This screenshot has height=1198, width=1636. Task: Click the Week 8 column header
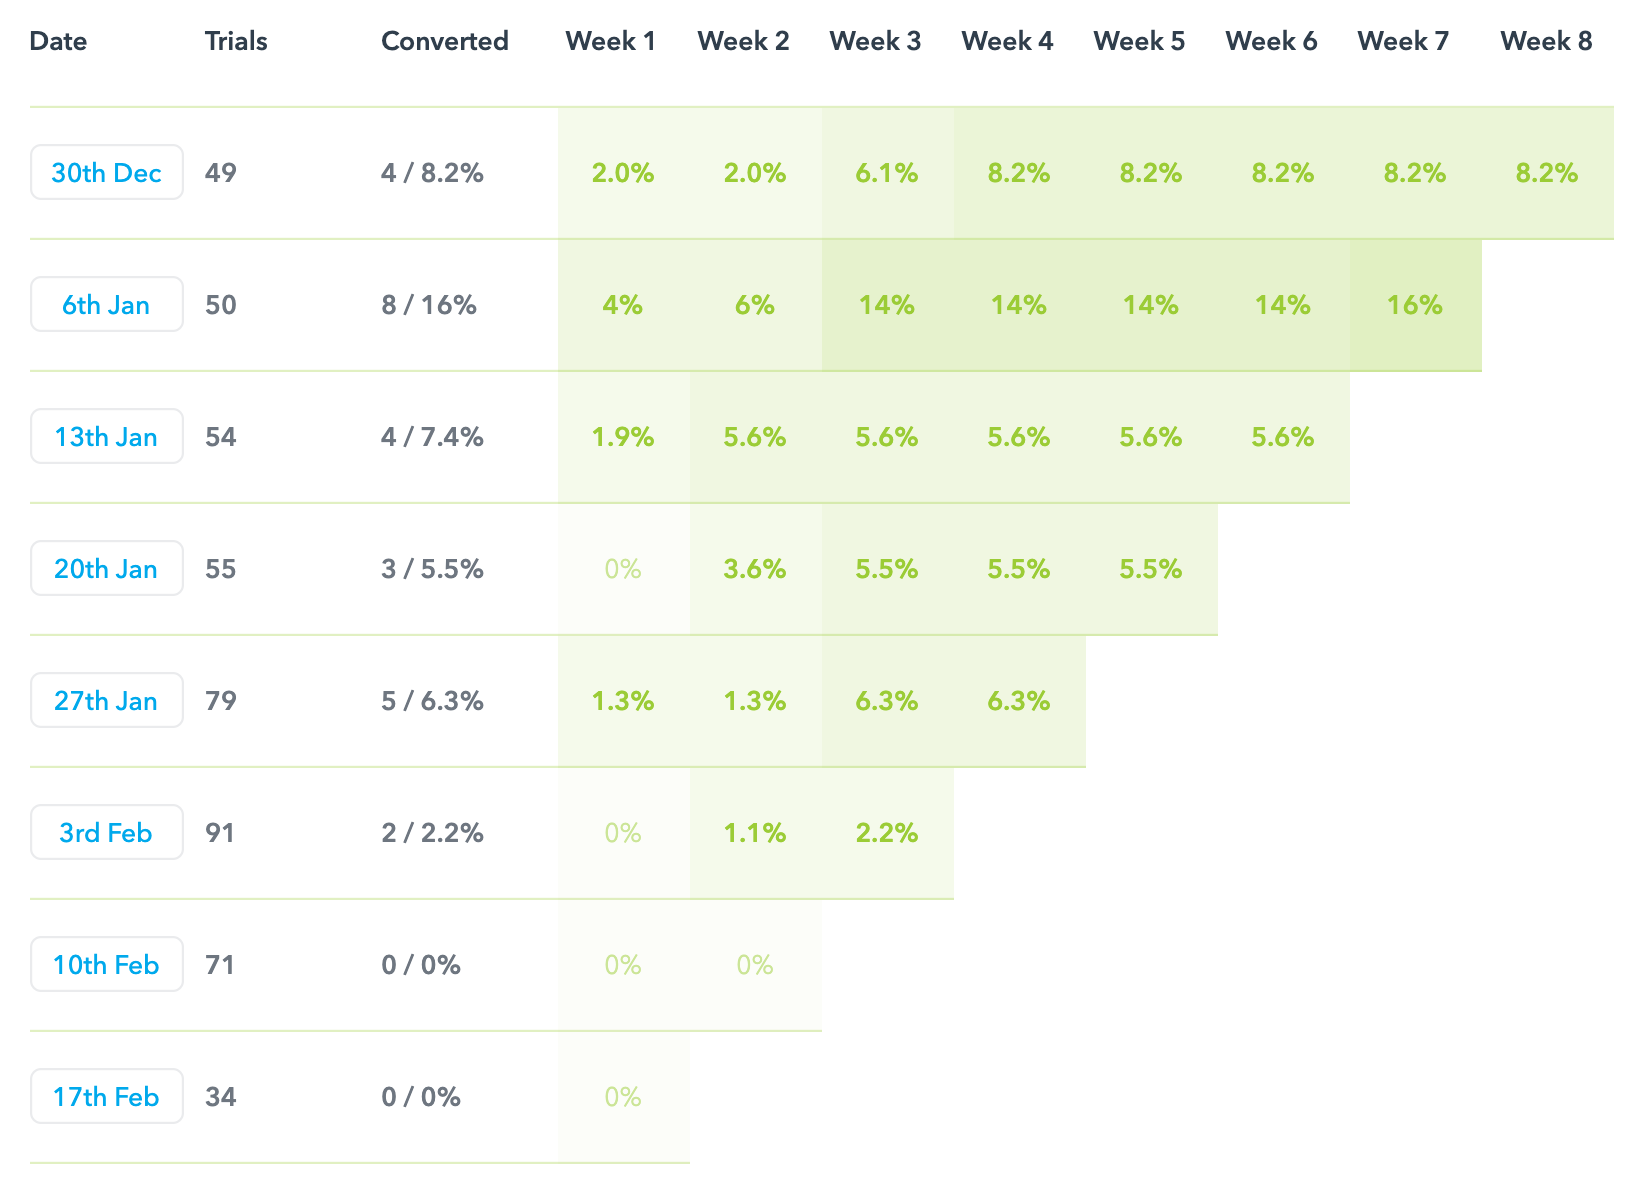pos(1546,41)
